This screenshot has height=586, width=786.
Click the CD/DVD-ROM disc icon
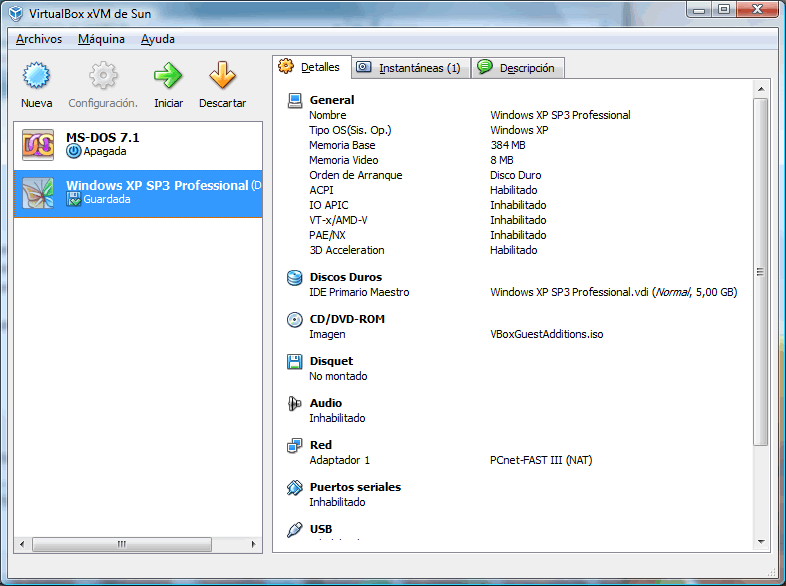click(x=295, y=319)
